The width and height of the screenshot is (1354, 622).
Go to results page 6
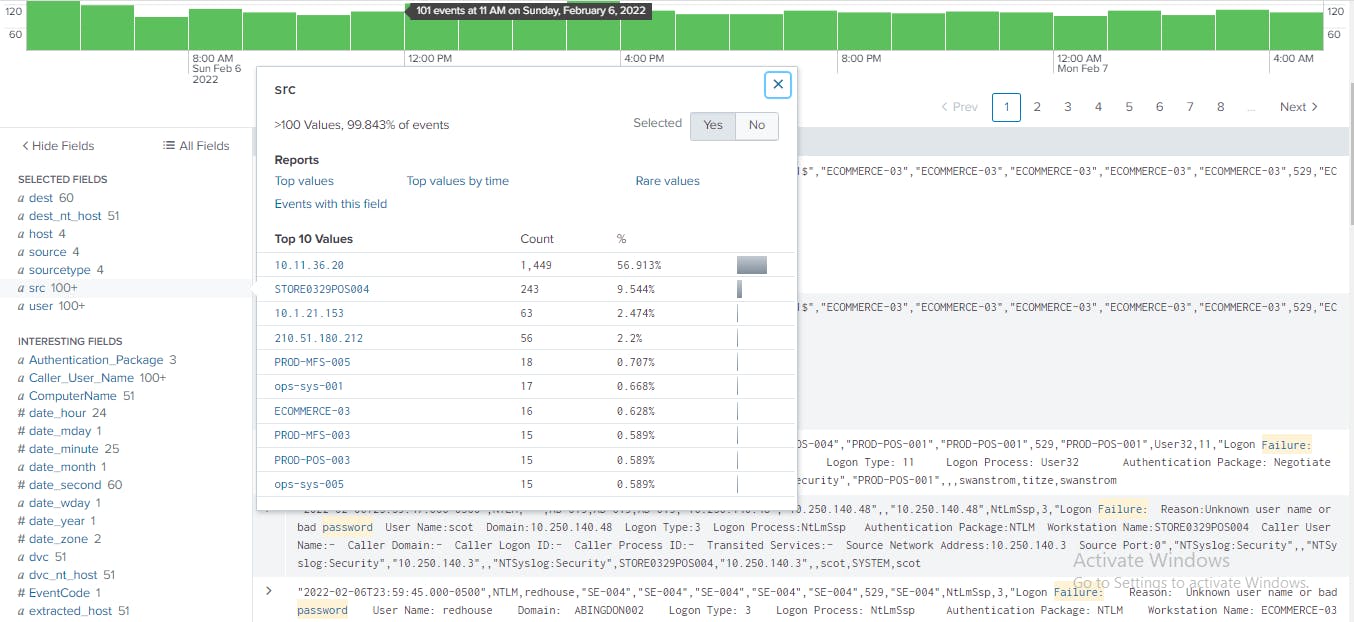coord(1160,107)
